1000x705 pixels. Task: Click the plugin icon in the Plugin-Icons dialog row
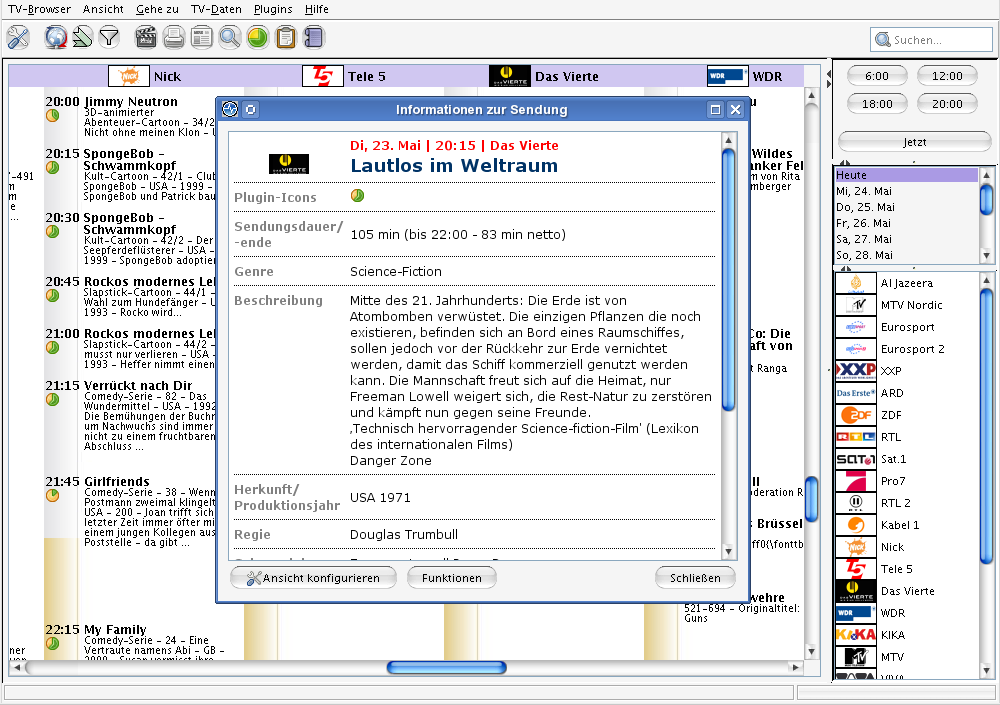click(x=357, y=196)
